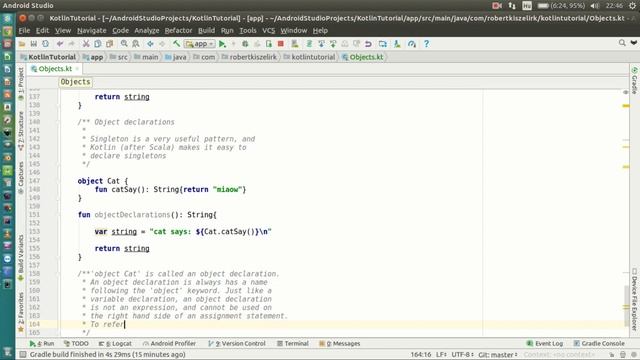Toggle the Captures side panel
Screen dimensions: 640x360
click(21, 178)
